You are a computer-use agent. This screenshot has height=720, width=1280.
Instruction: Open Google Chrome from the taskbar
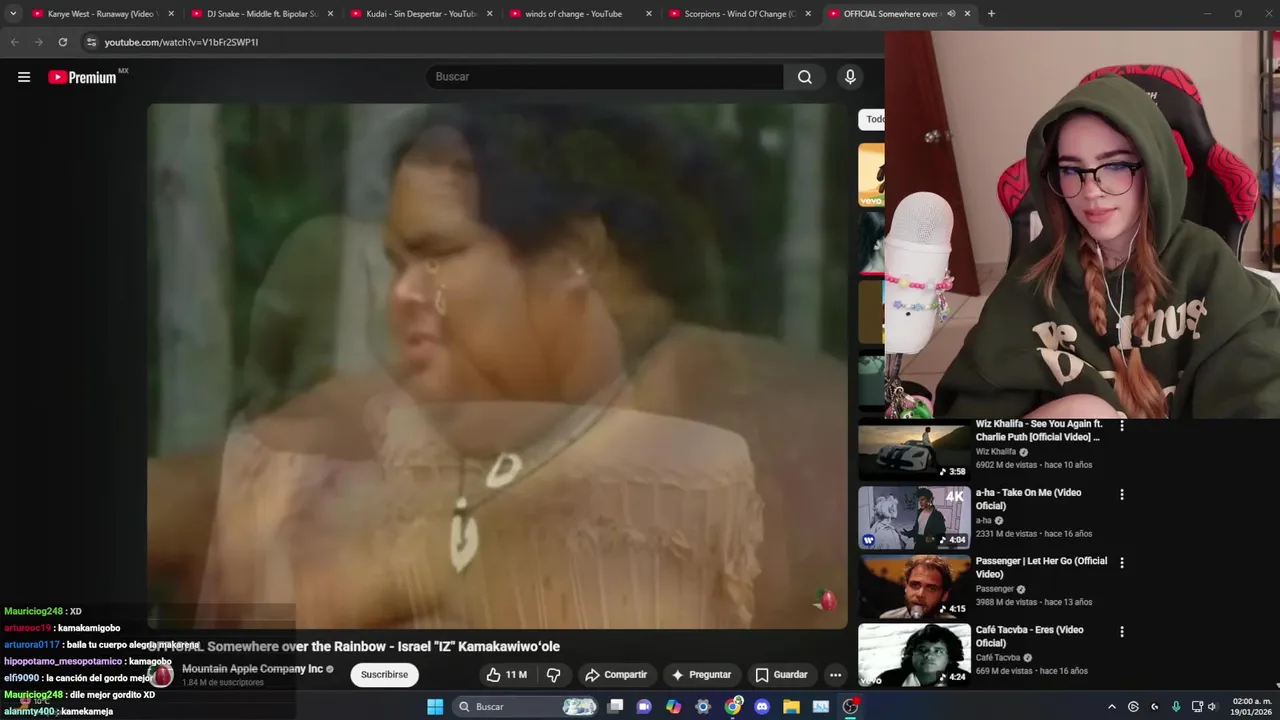(x=733, y=707)
